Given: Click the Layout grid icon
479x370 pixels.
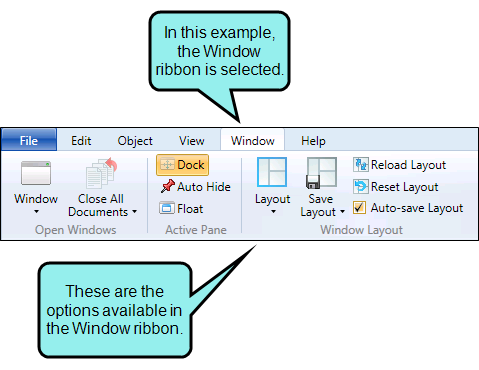Looking at the screenshot, I should [x=272, y=172].
